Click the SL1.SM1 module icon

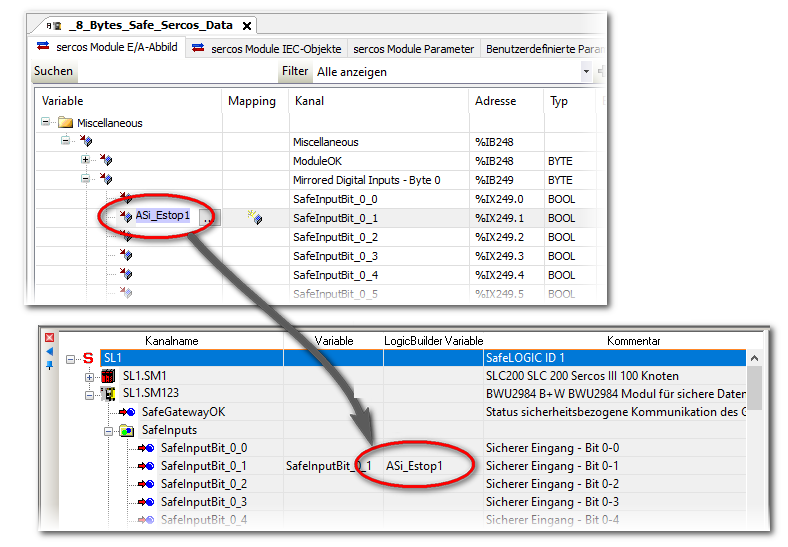[x=109, y=376]
